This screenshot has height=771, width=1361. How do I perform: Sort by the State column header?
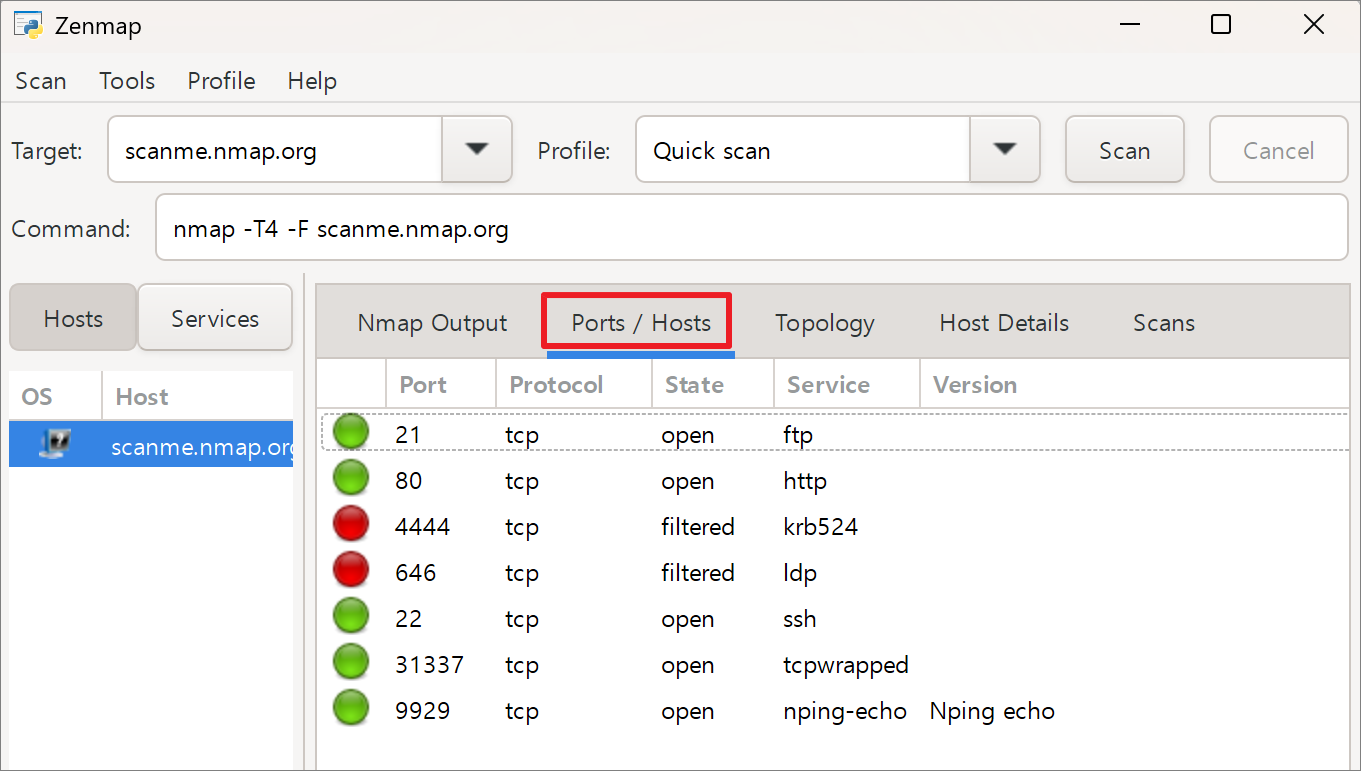[713, 385]
